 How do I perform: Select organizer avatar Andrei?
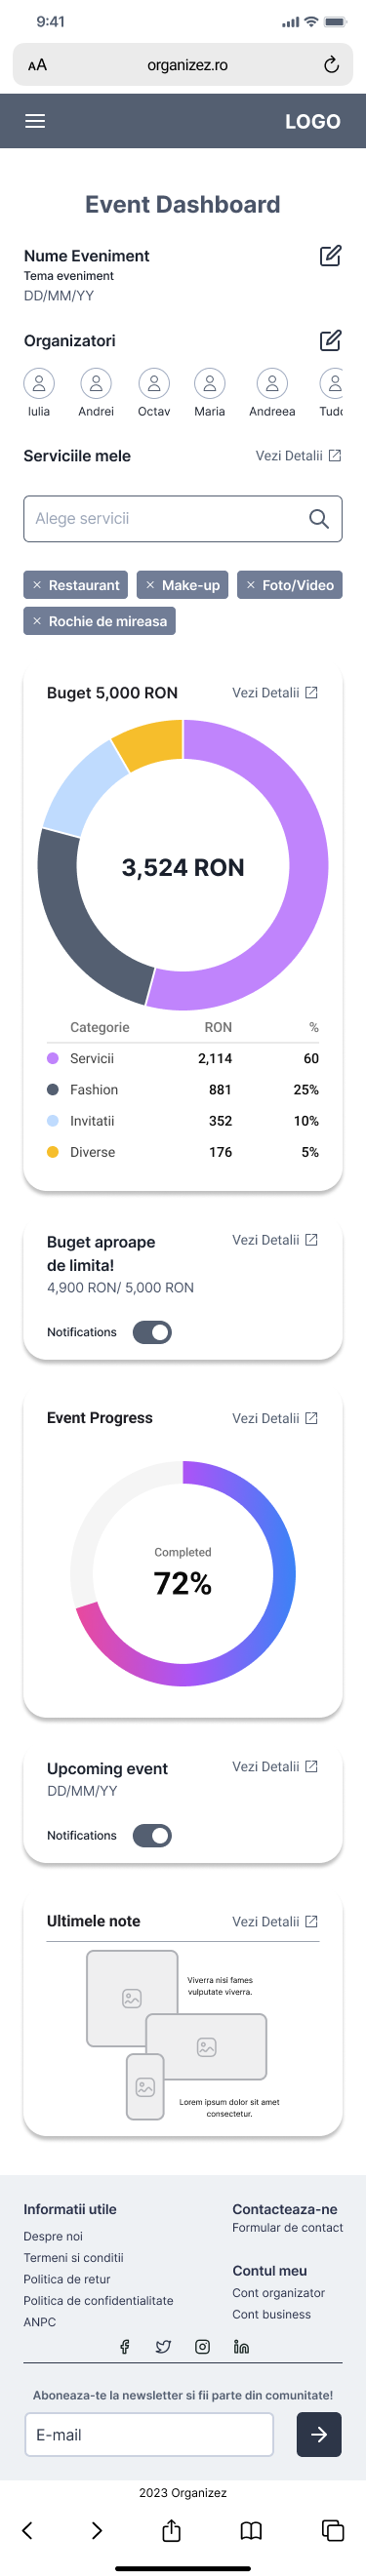click(96, 383)
